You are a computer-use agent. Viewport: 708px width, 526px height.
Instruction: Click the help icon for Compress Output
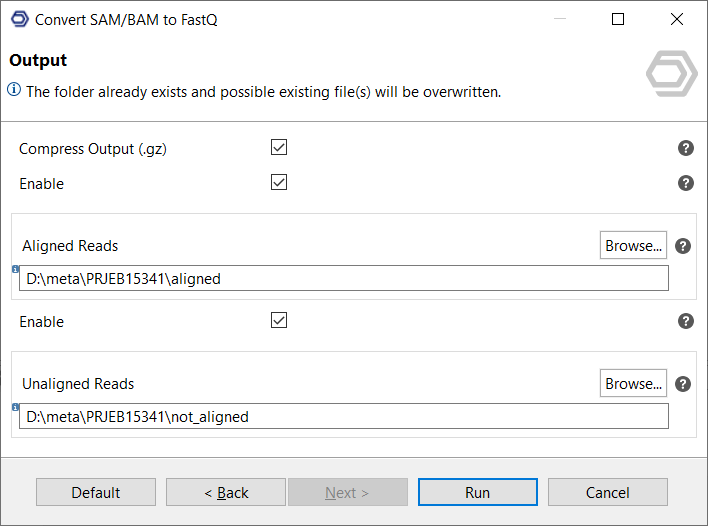pos(686,148)
